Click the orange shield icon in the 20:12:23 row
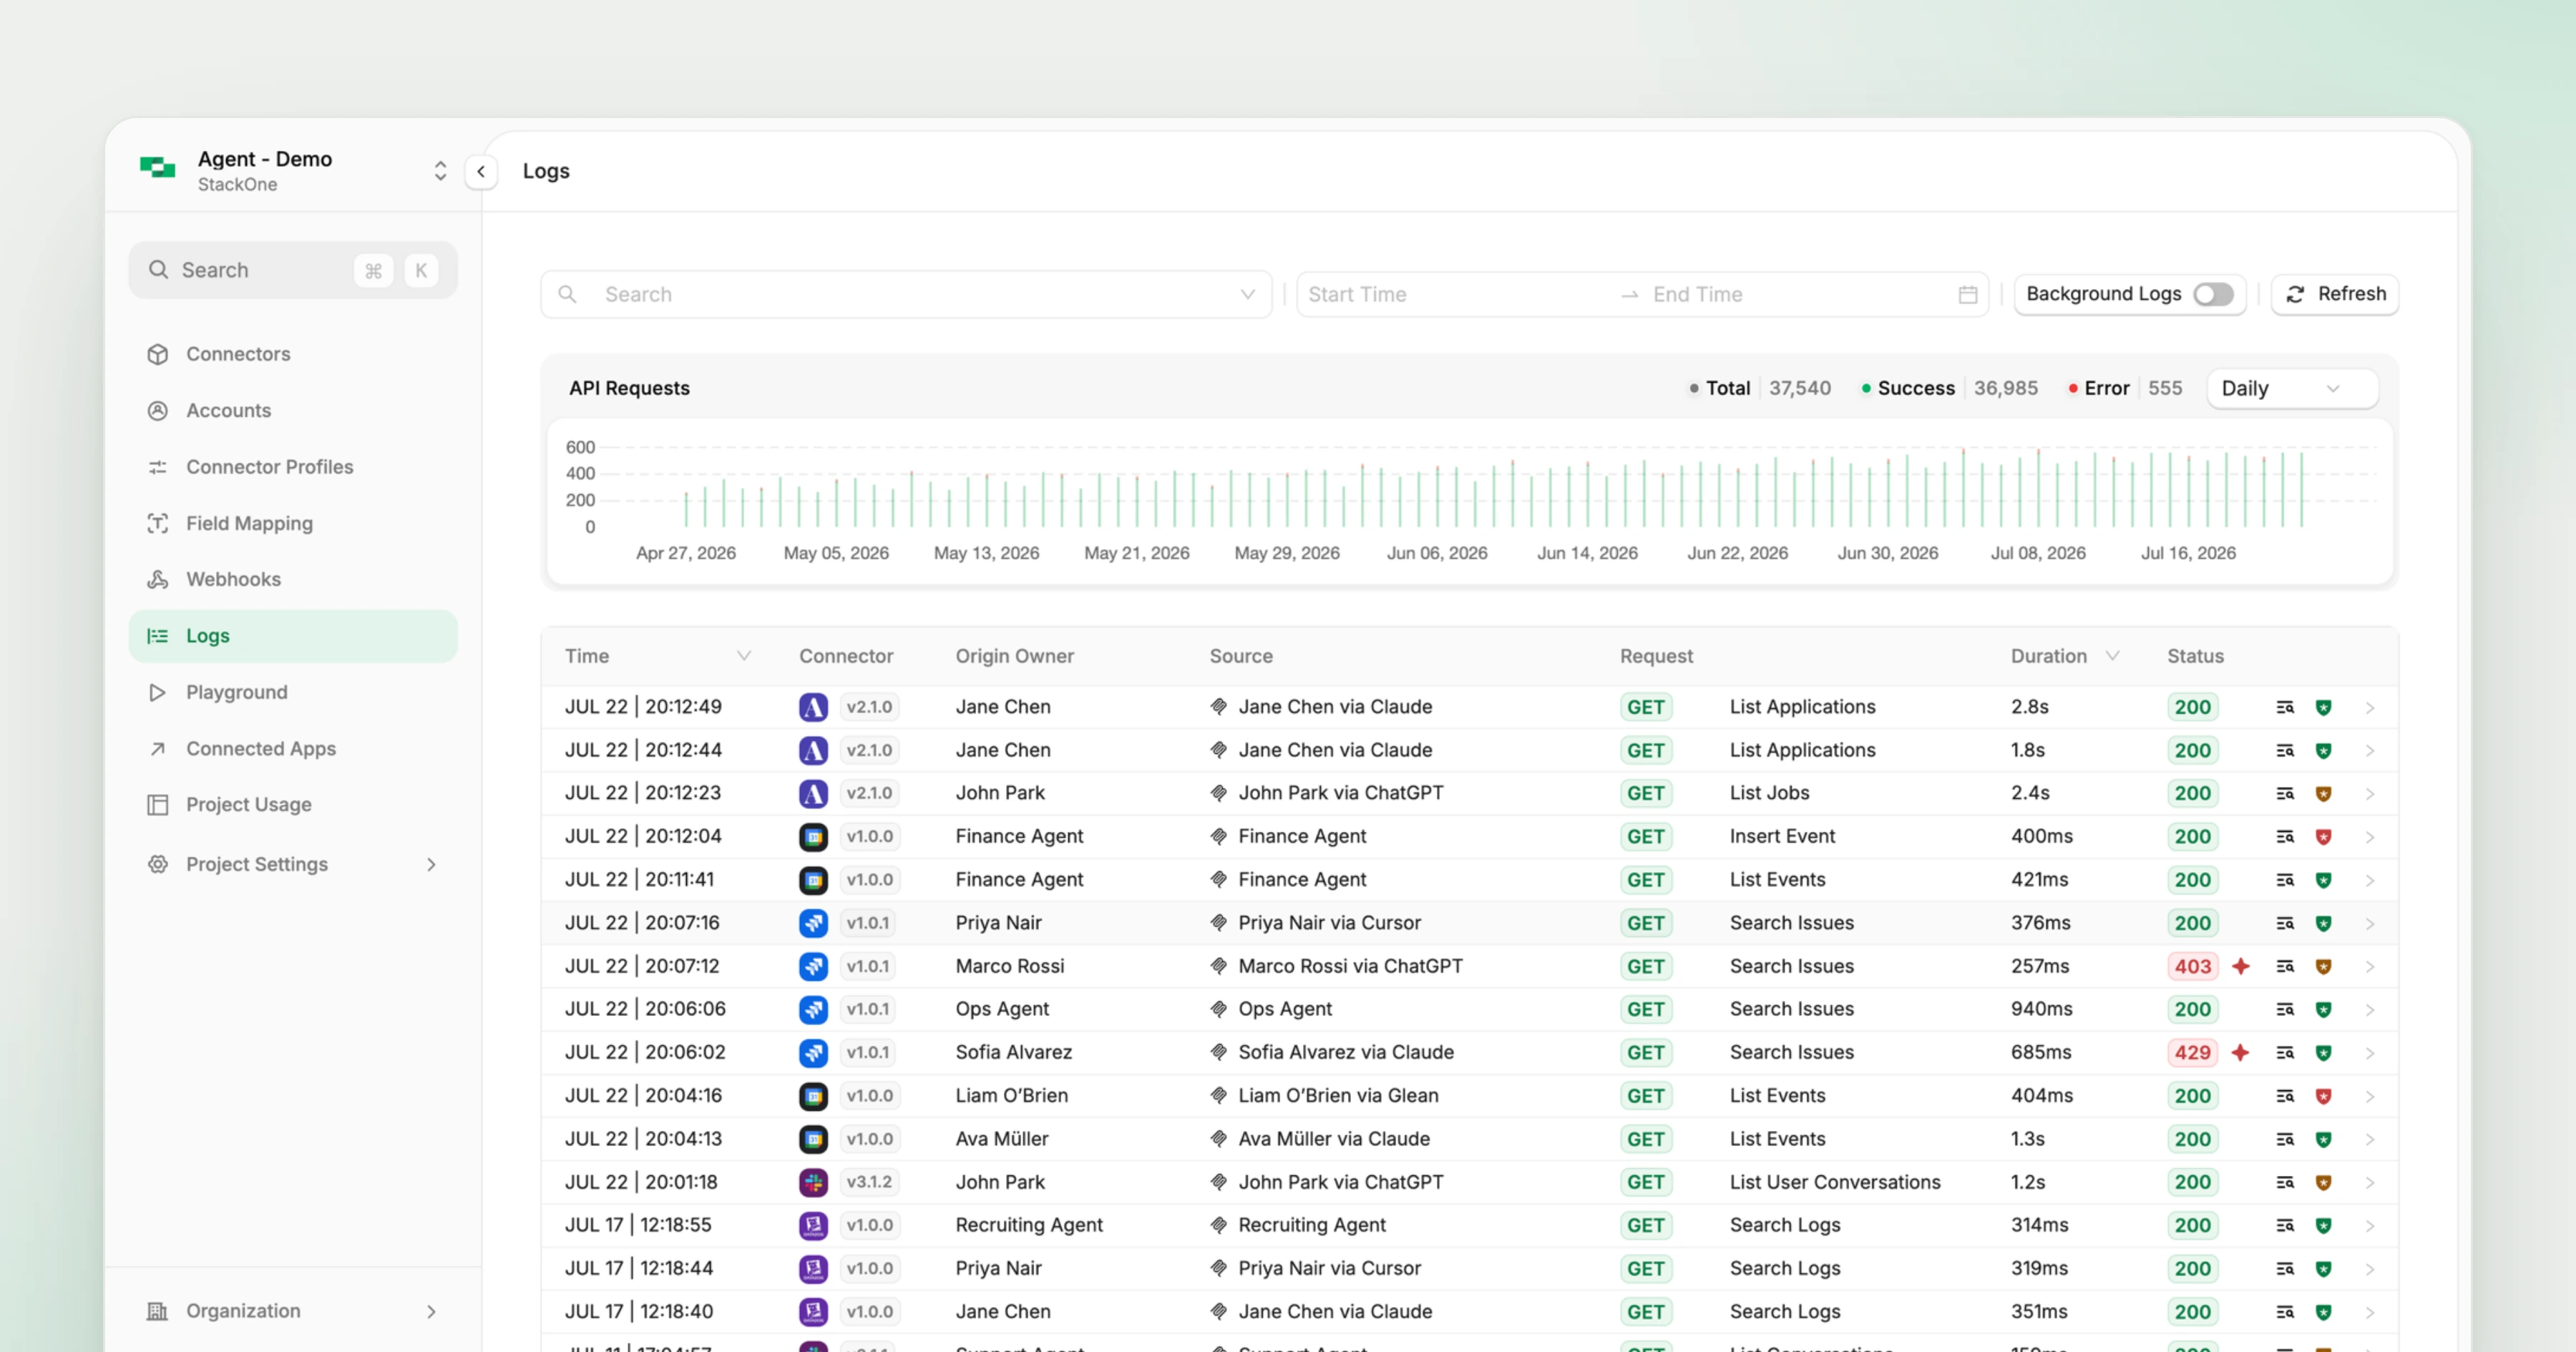 (2324, 793)
